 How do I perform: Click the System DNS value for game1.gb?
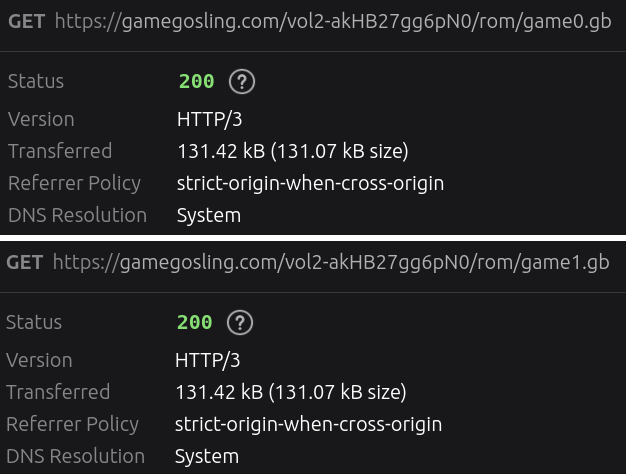point(207,456)
